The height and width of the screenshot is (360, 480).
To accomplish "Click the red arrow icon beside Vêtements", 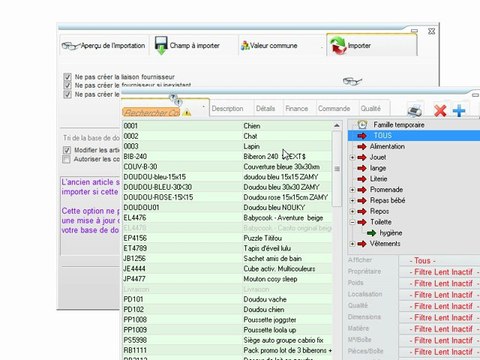I will (362, 244).
